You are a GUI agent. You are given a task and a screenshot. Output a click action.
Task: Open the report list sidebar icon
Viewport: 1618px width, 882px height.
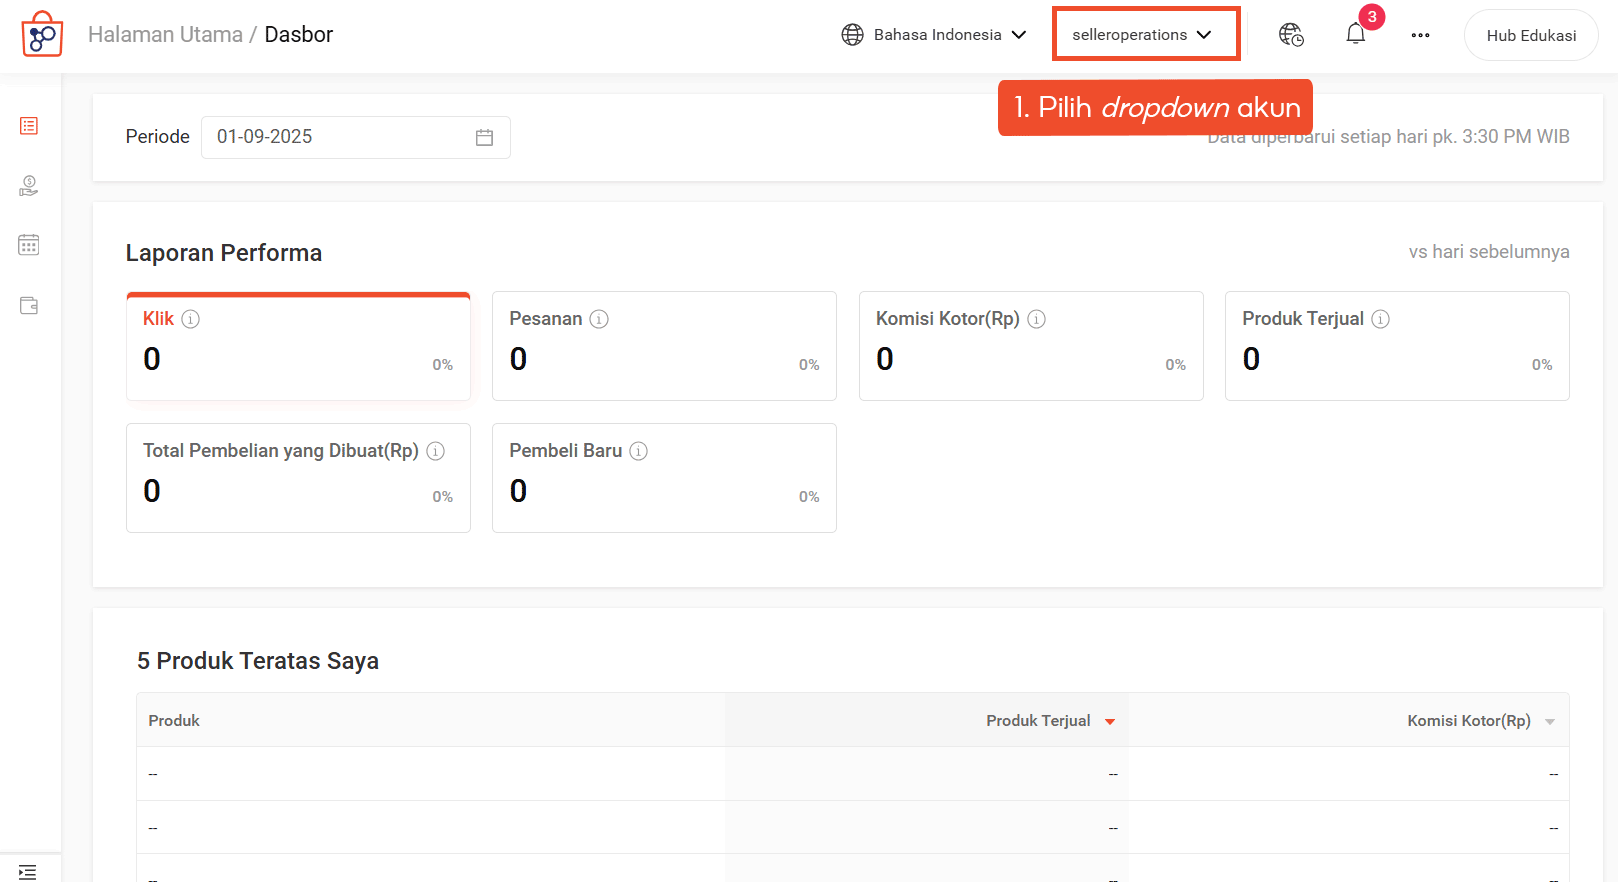click(x=29, y=126)
